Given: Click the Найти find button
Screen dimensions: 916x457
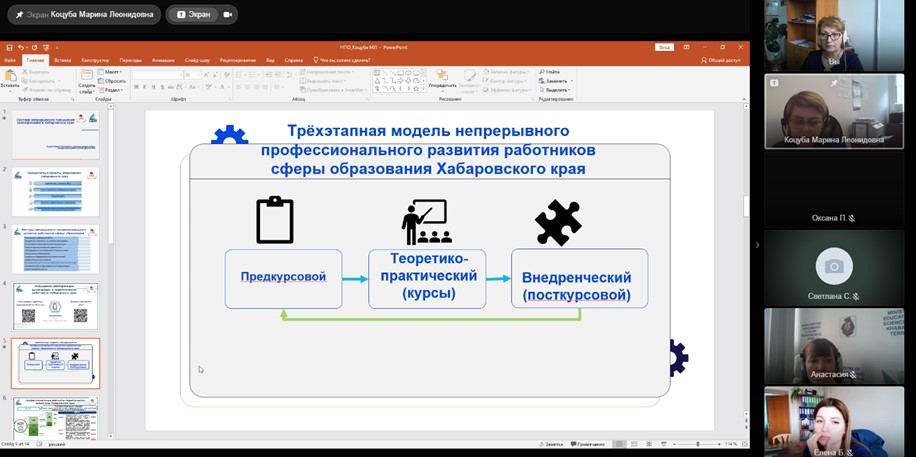Looking at the screenshot, I should click(x=551, y=72).
